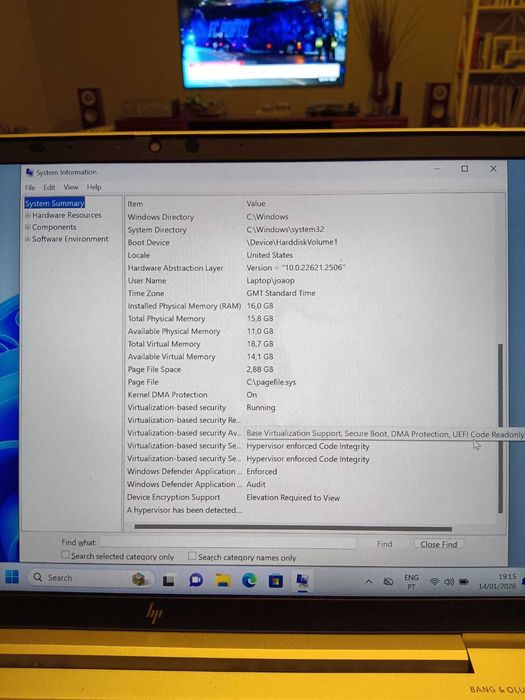Open the Windows Start menu
This screenshot has height=700, width=525.
point(12,577)
